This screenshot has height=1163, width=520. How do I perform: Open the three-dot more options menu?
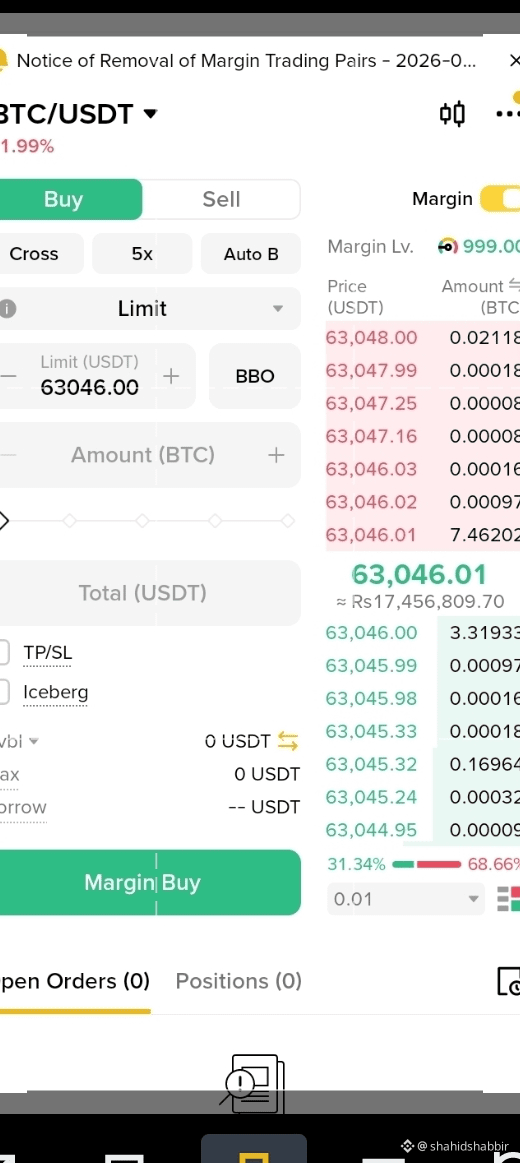(508, 114)
